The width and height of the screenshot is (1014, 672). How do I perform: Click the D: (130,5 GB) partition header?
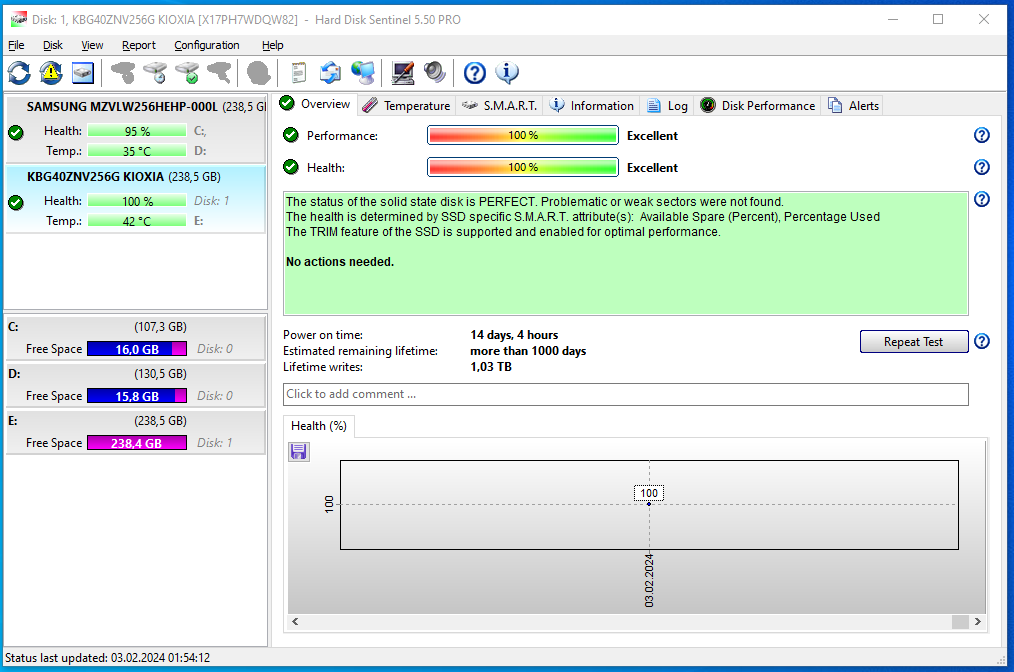tap(136, 374)
